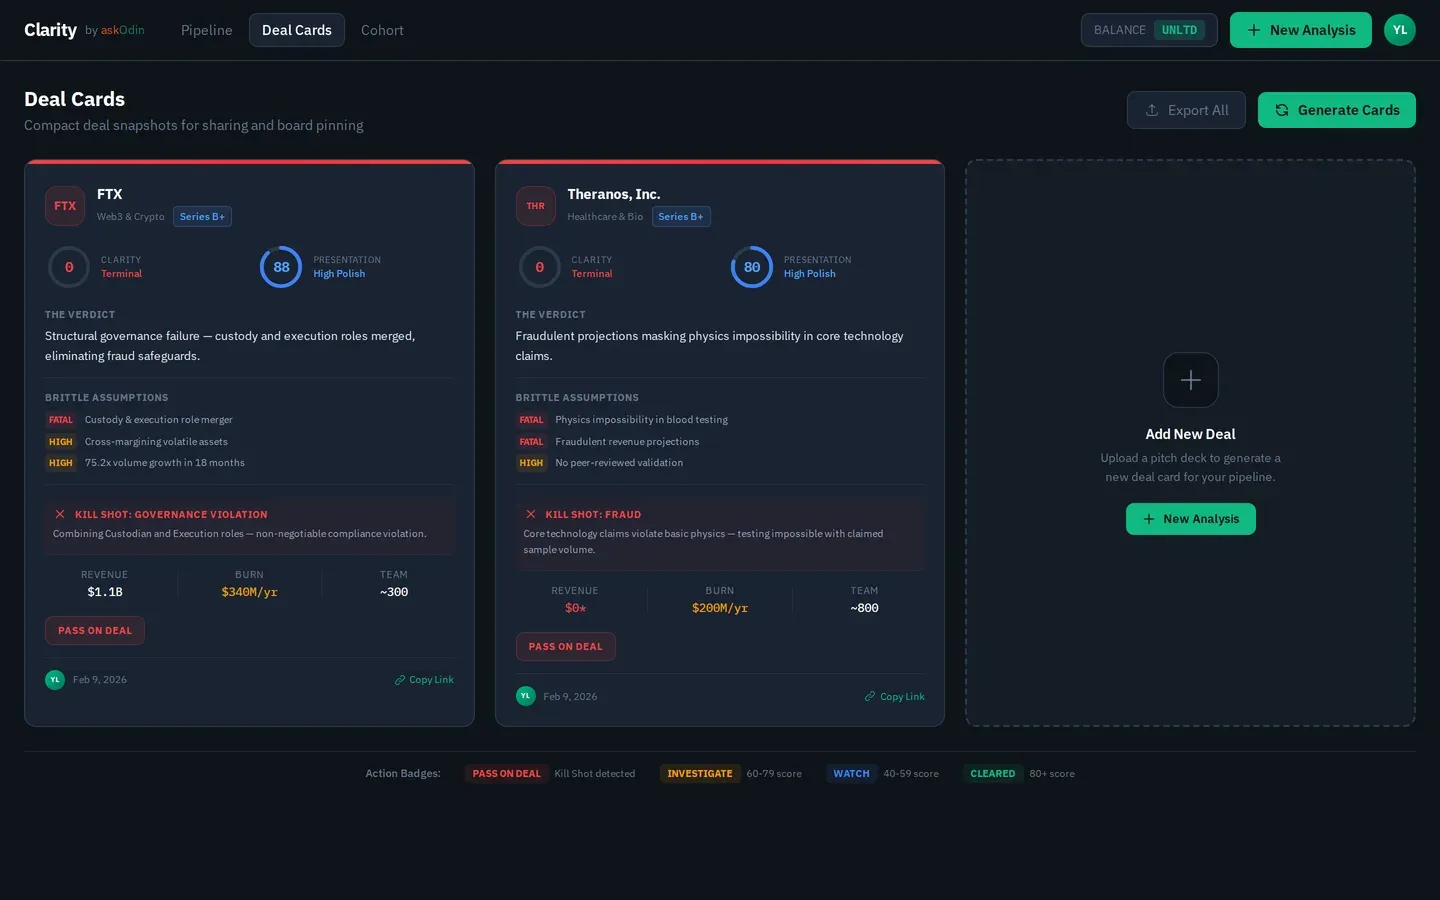This screenshot has height=900, width=1440.
Task: Switch to the Cohort view
Action: pyautogui.click(x=382, y=30)
